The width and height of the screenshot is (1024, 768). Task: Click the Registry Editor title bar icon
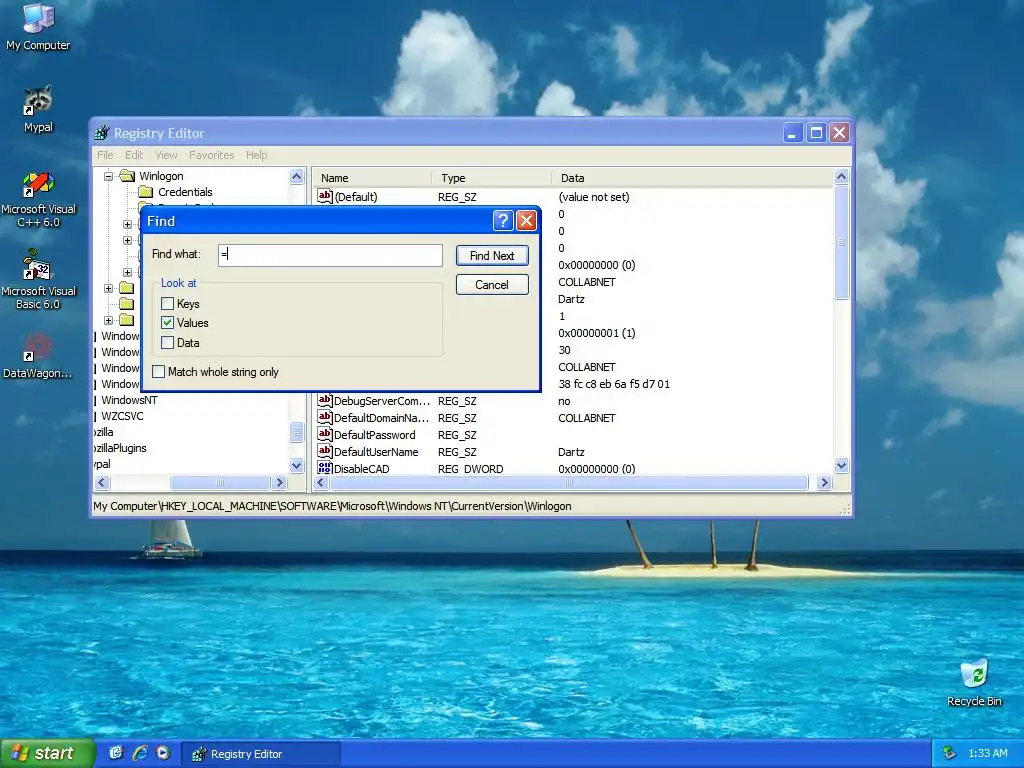[102, 133]
